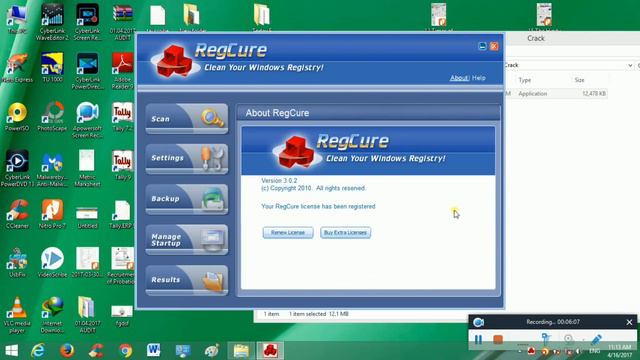Open the Windows Start button

[x=11, y=350]
